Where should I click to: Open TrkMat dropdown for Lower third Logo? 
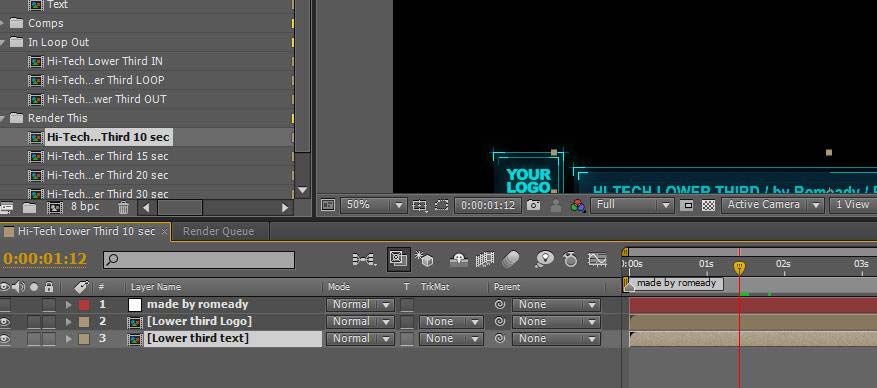pyautogui.click(x=451, y=321)
